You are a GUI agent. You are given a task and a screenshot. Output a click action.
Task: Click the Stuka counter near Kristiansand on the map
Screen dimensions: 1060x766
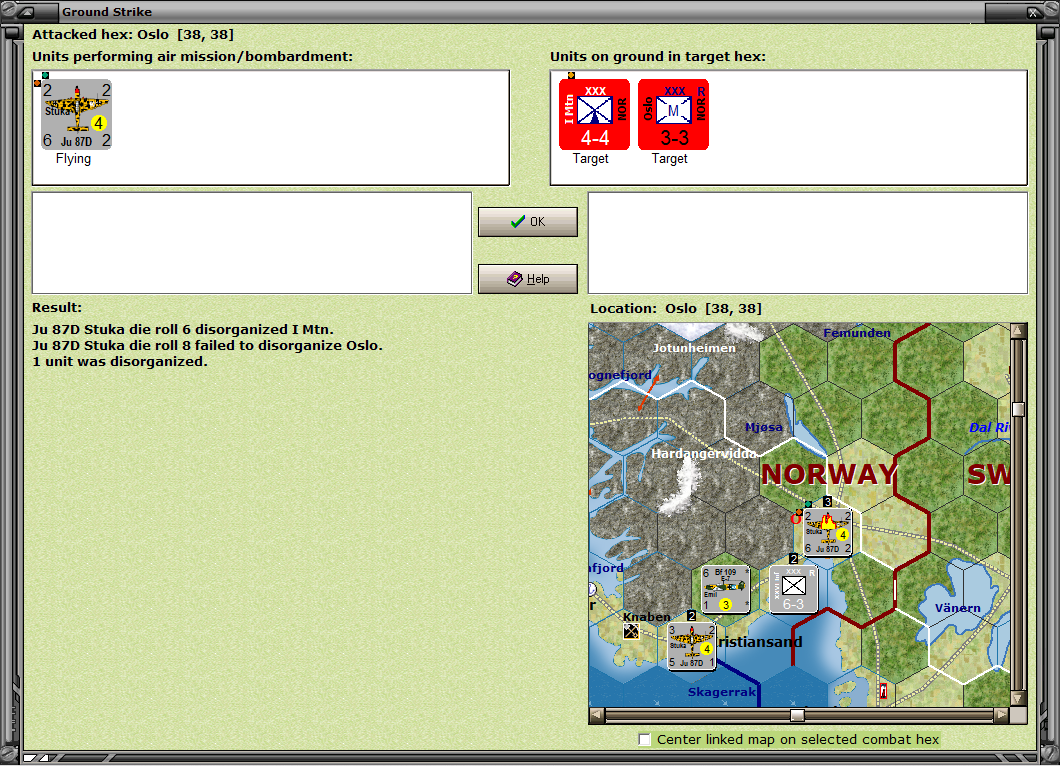click(691, 646)
